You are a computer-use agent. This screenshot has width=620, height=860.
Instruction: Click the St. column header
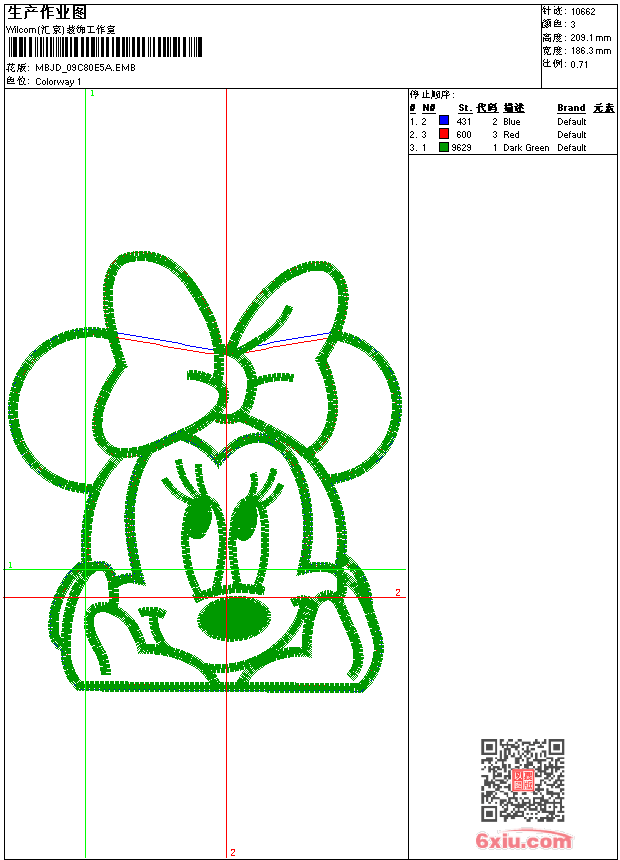[x=465, y=108]
